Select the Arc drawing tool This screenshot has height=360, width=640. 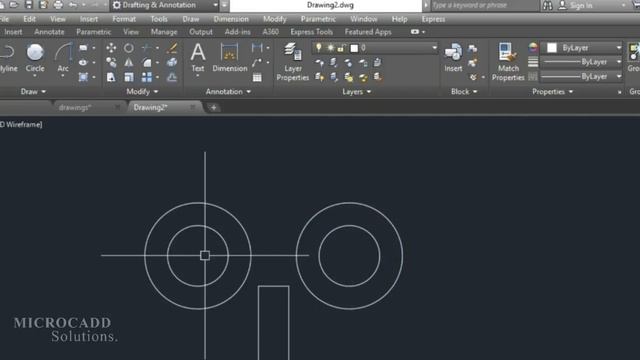click(63, 58)
